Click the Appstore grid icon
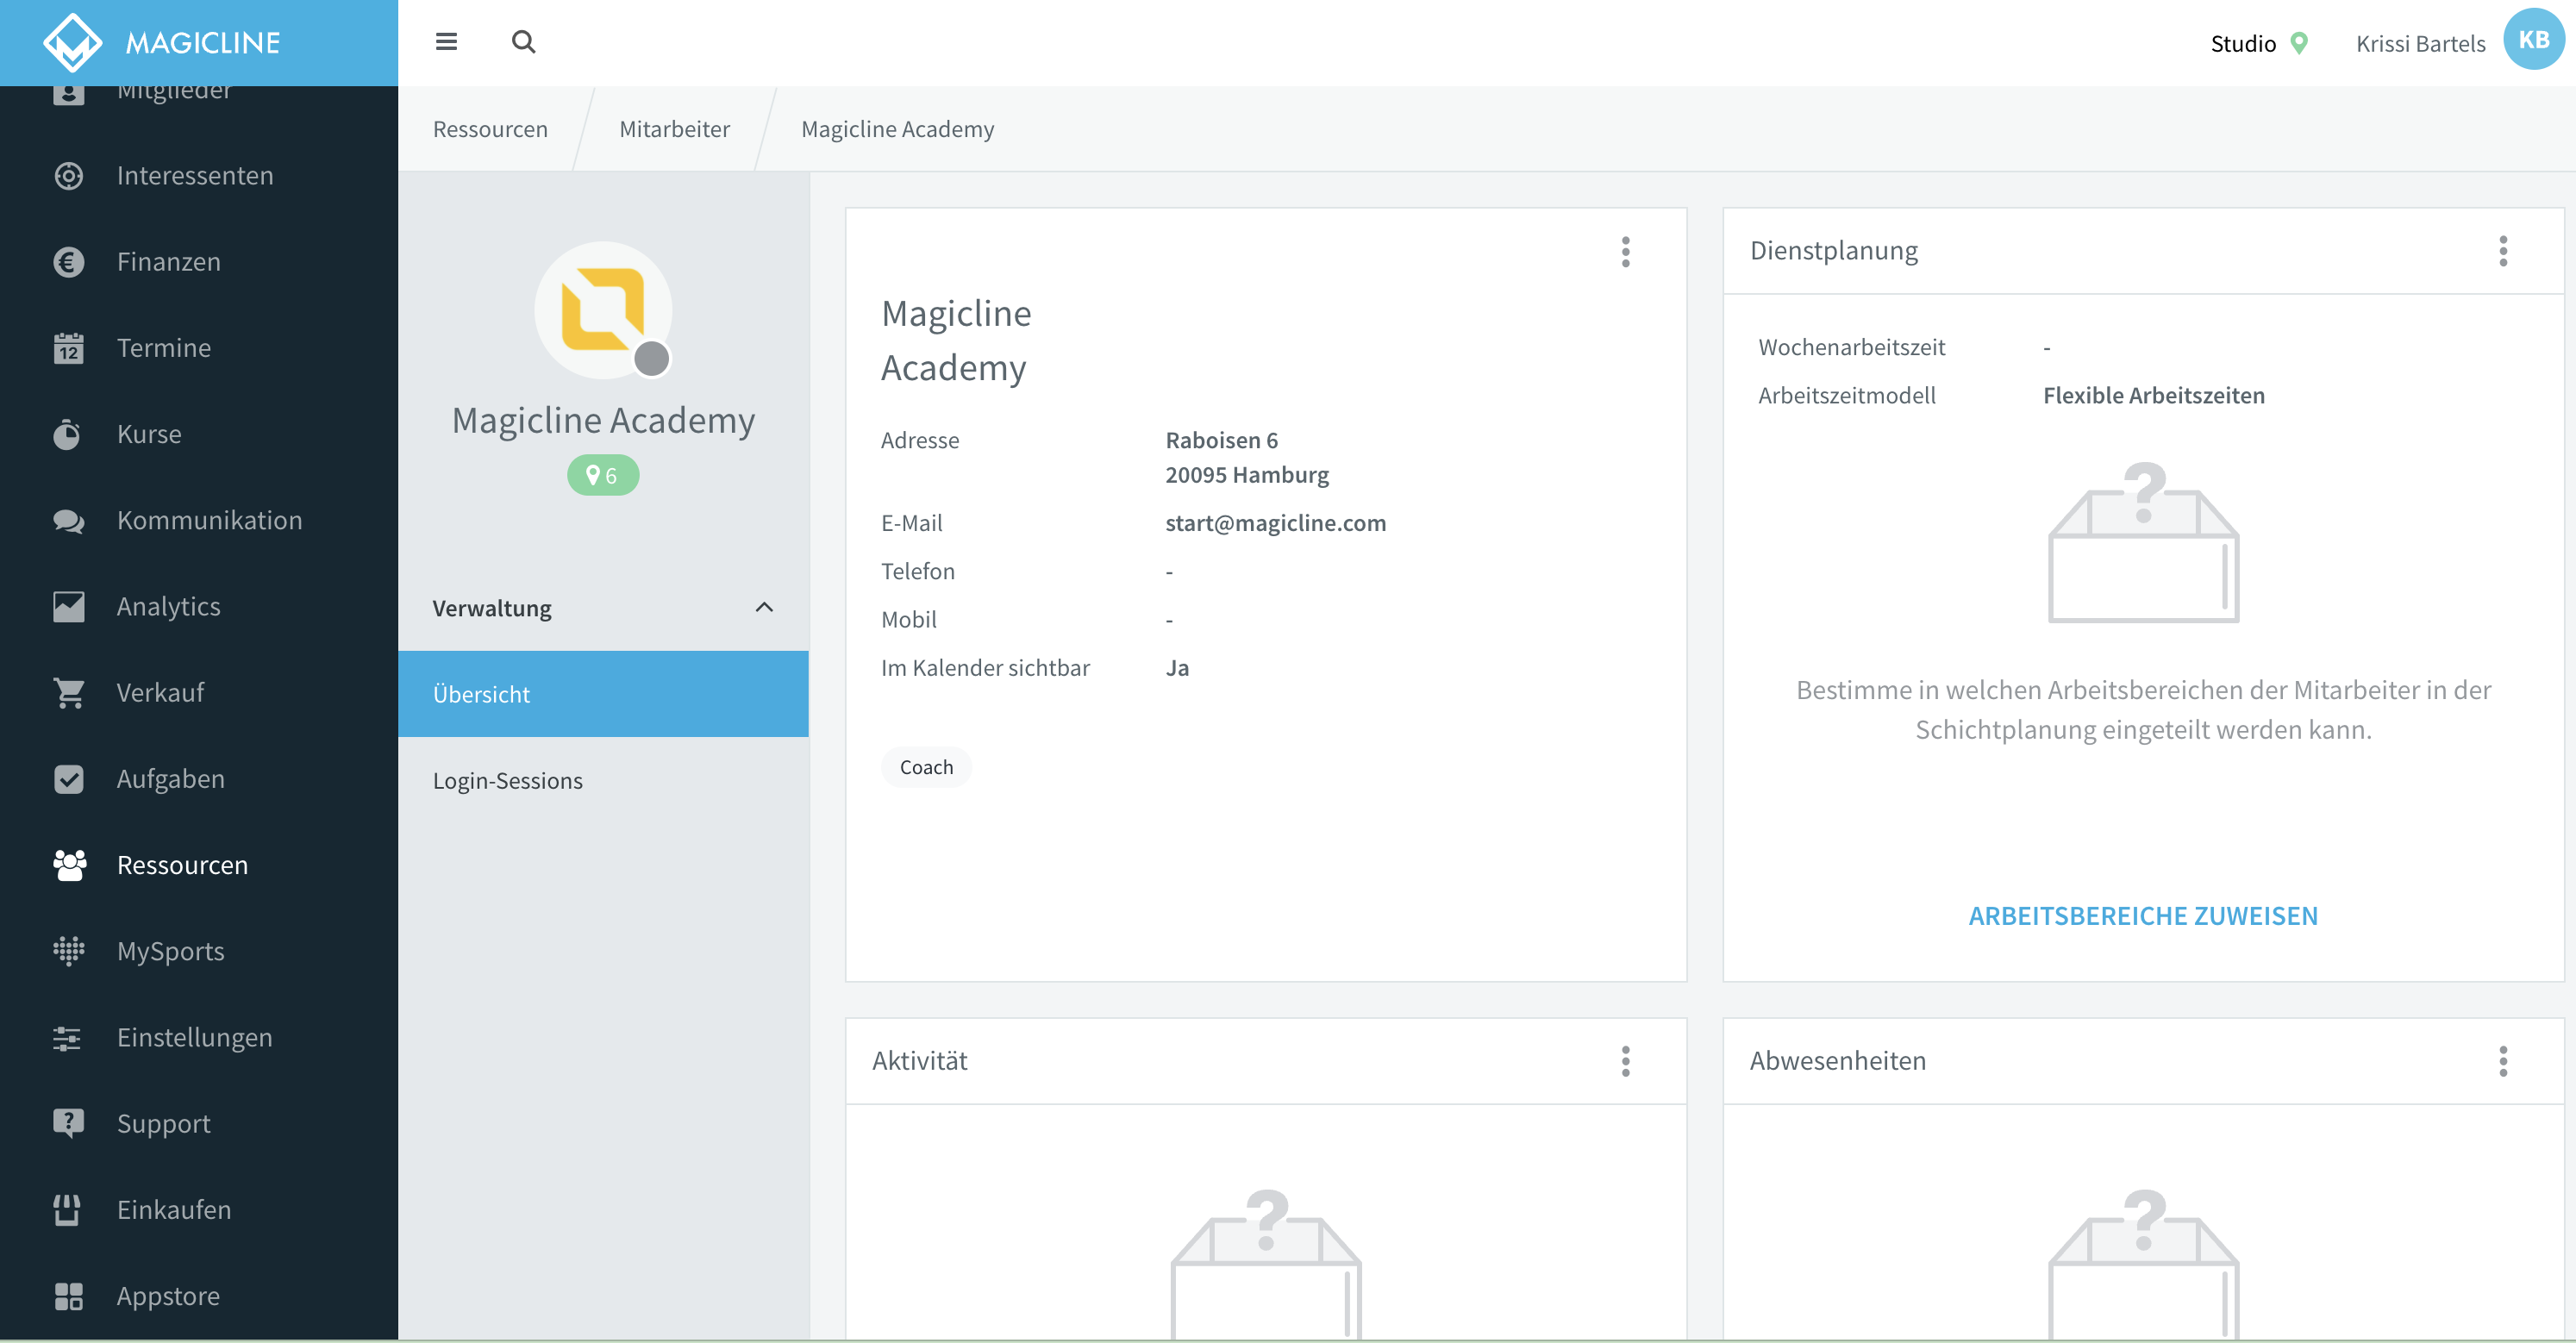The image size is (2576, 1343). [68, 1296]
